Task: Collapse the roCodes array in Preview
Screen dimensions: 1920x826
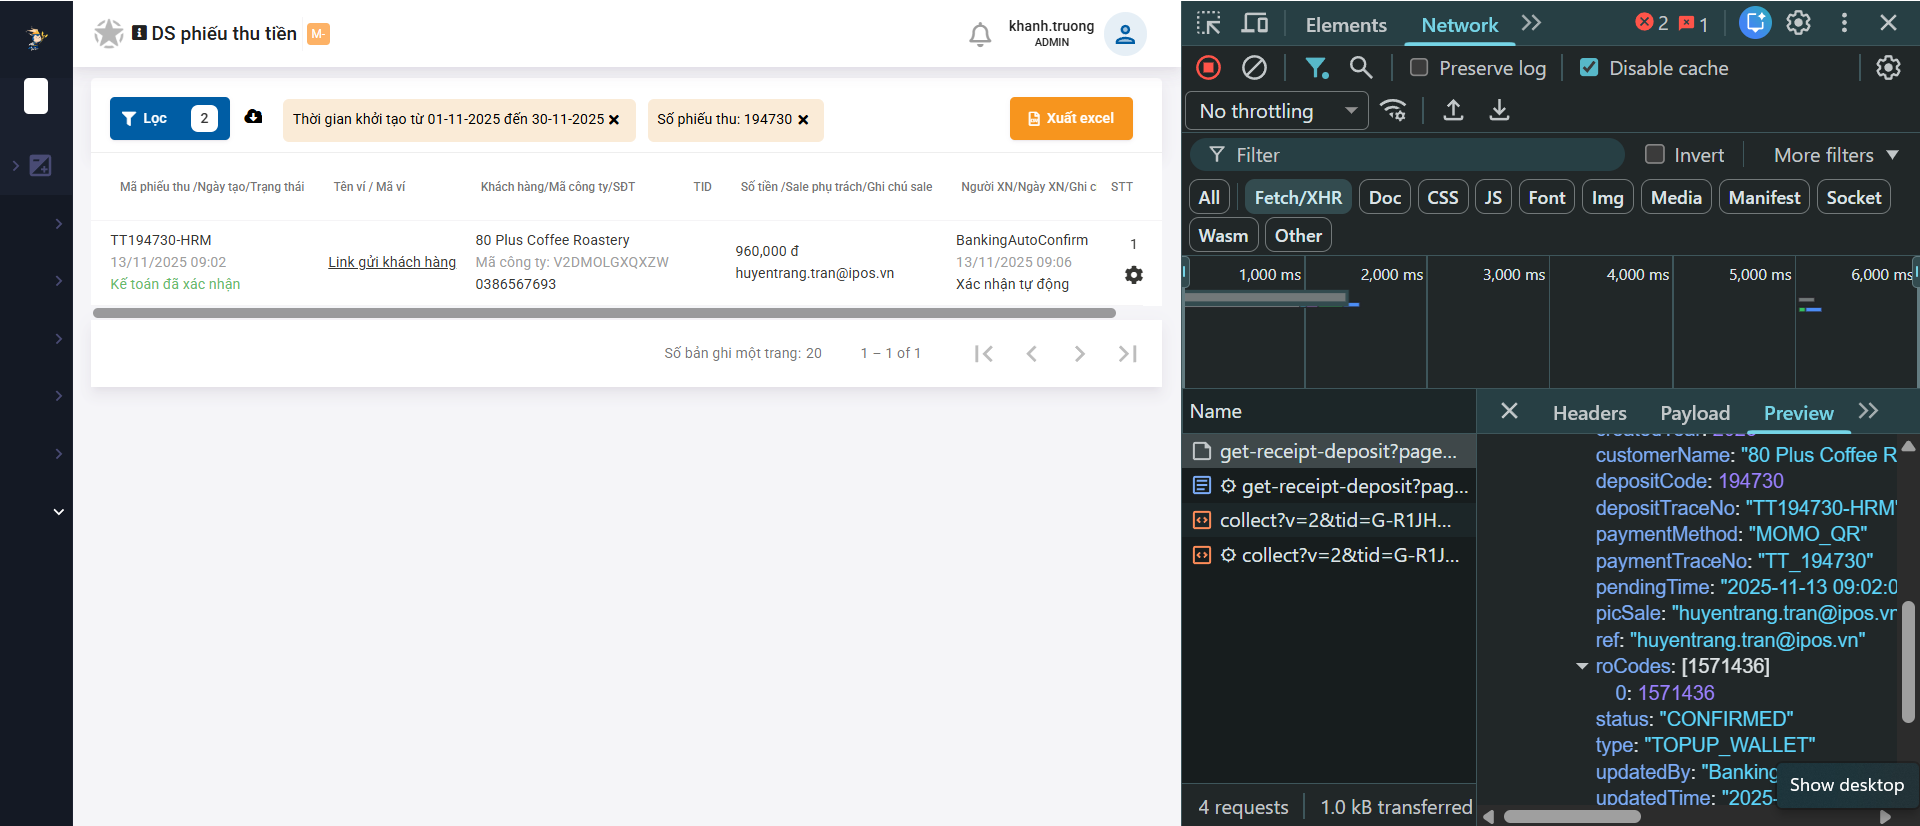Action: (x=1582, y=666)
